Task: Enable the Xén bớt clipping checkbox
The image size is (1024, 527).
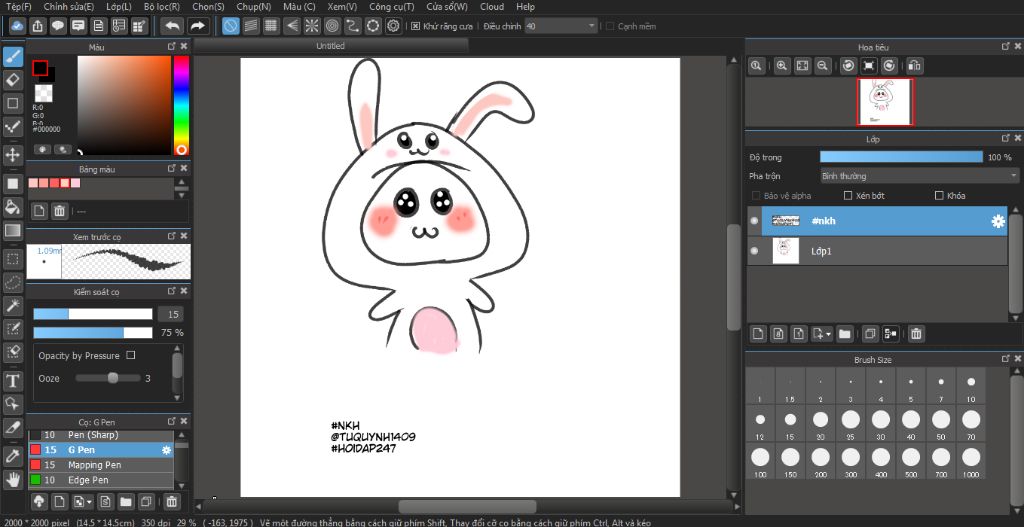Action: 848,195
